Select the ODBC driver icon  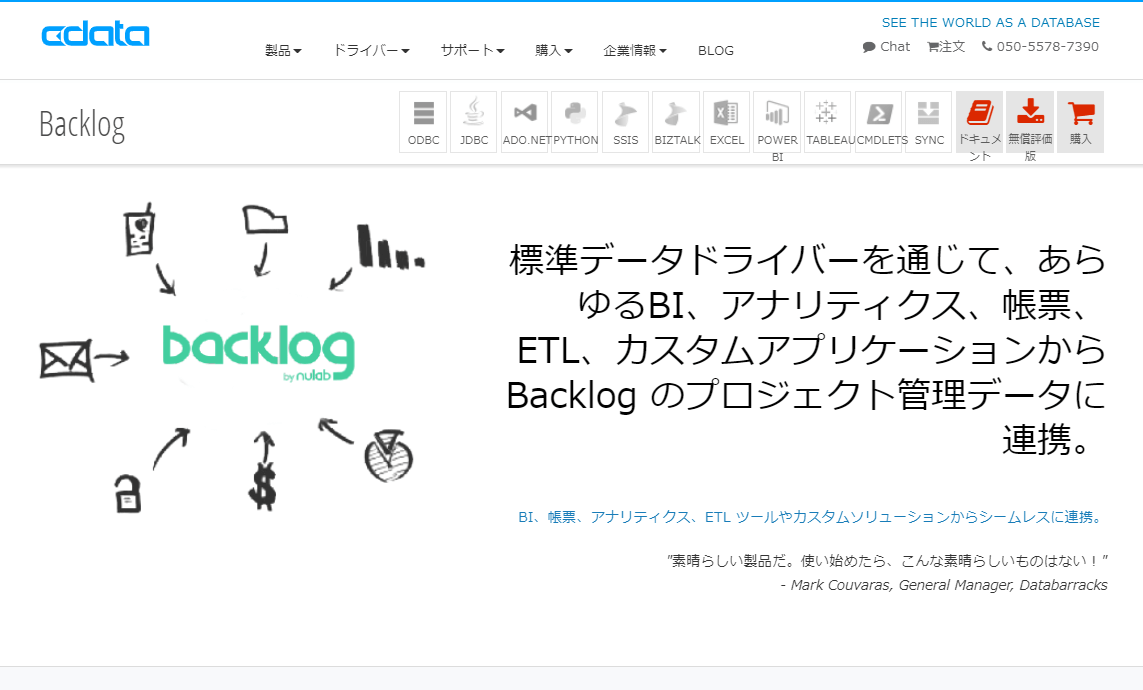[422, 119]
